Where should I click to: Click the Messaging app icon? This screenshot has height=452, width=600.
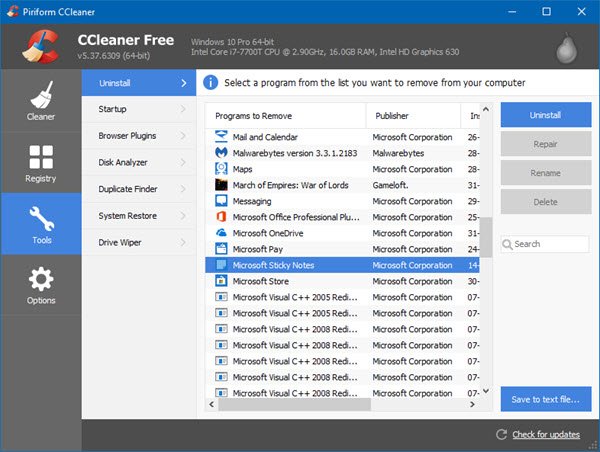221,201
